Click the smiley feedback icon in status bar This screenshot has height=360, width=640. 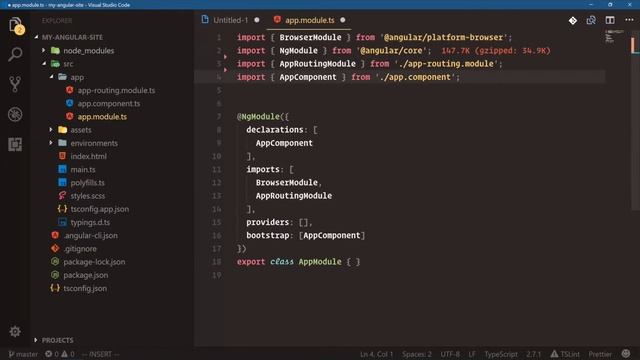626,353
